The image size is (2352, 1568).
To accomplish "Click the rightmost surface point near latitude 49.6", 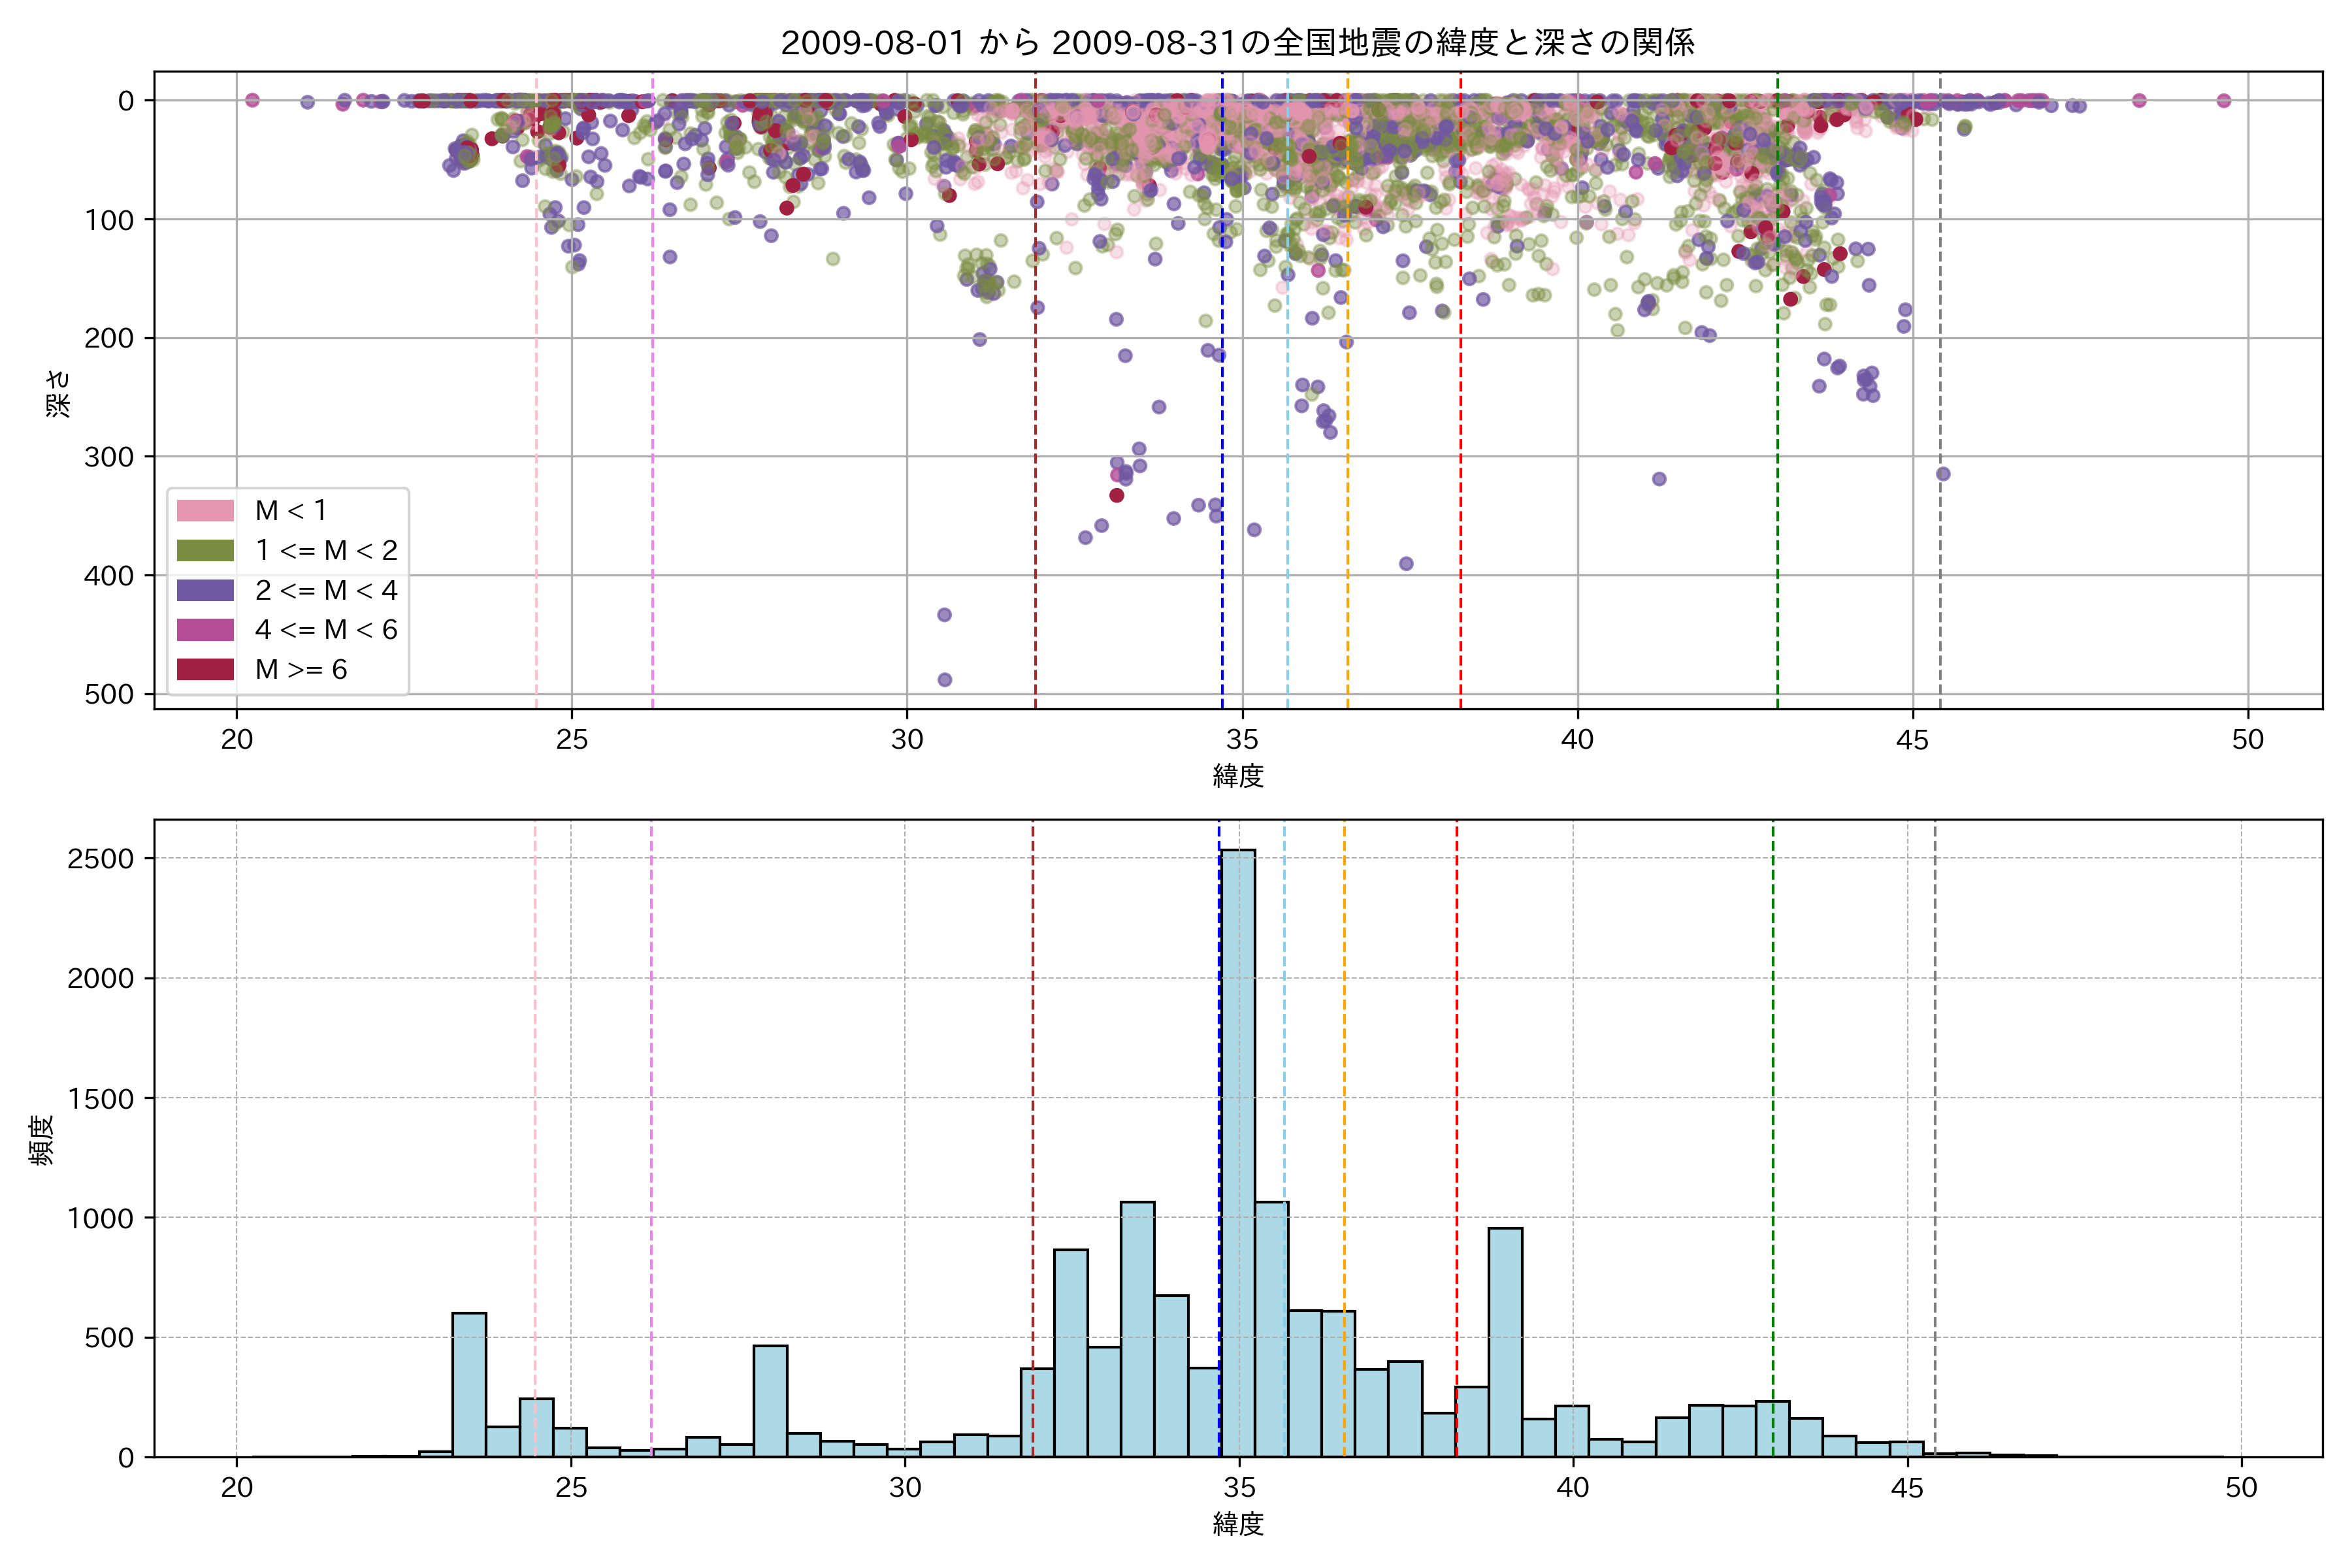I will tap(2223, 100).
